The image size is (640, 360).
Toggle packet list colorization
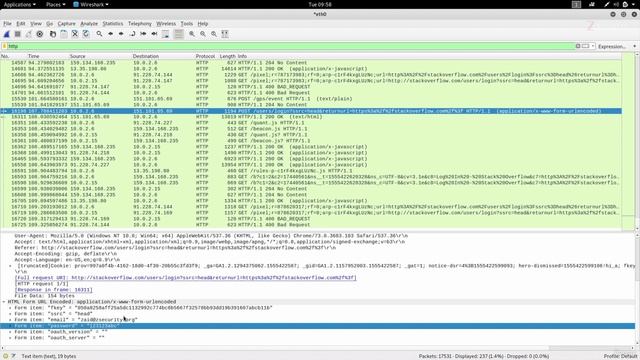(x=178, y=34)
